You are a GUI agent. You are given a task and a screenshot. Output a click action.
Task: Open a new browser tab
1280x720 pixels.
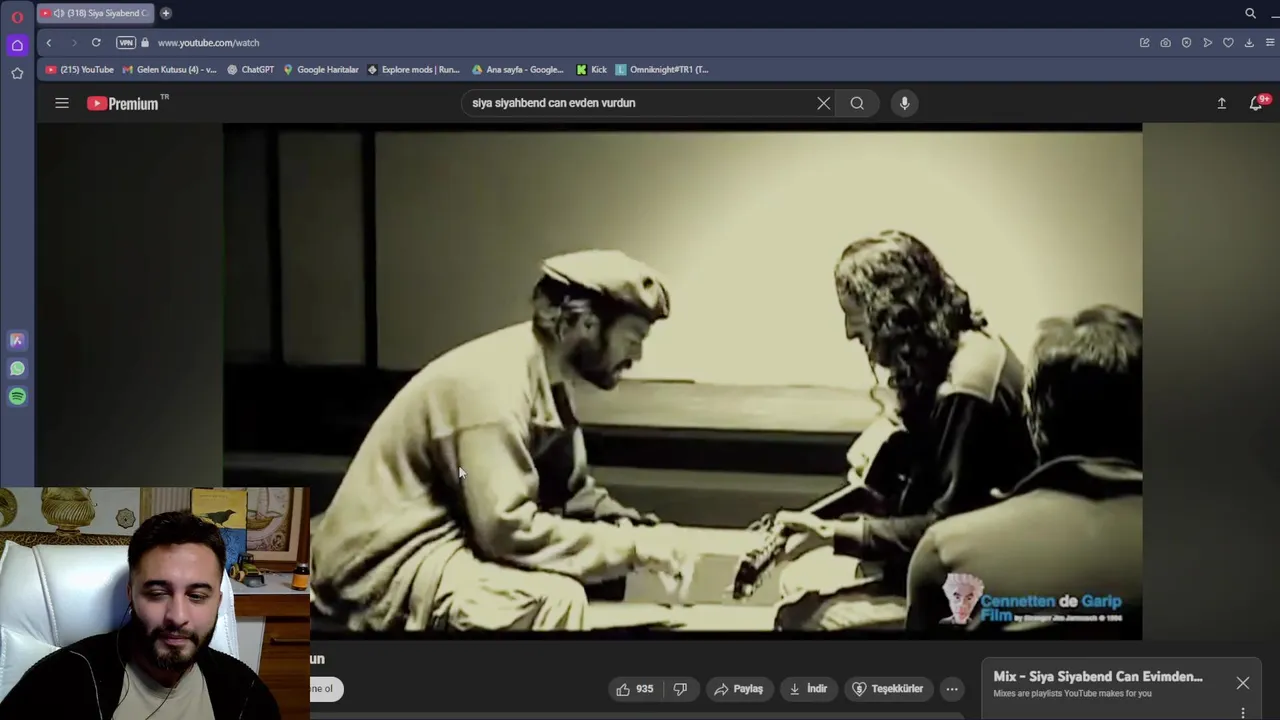pos(166,13)
